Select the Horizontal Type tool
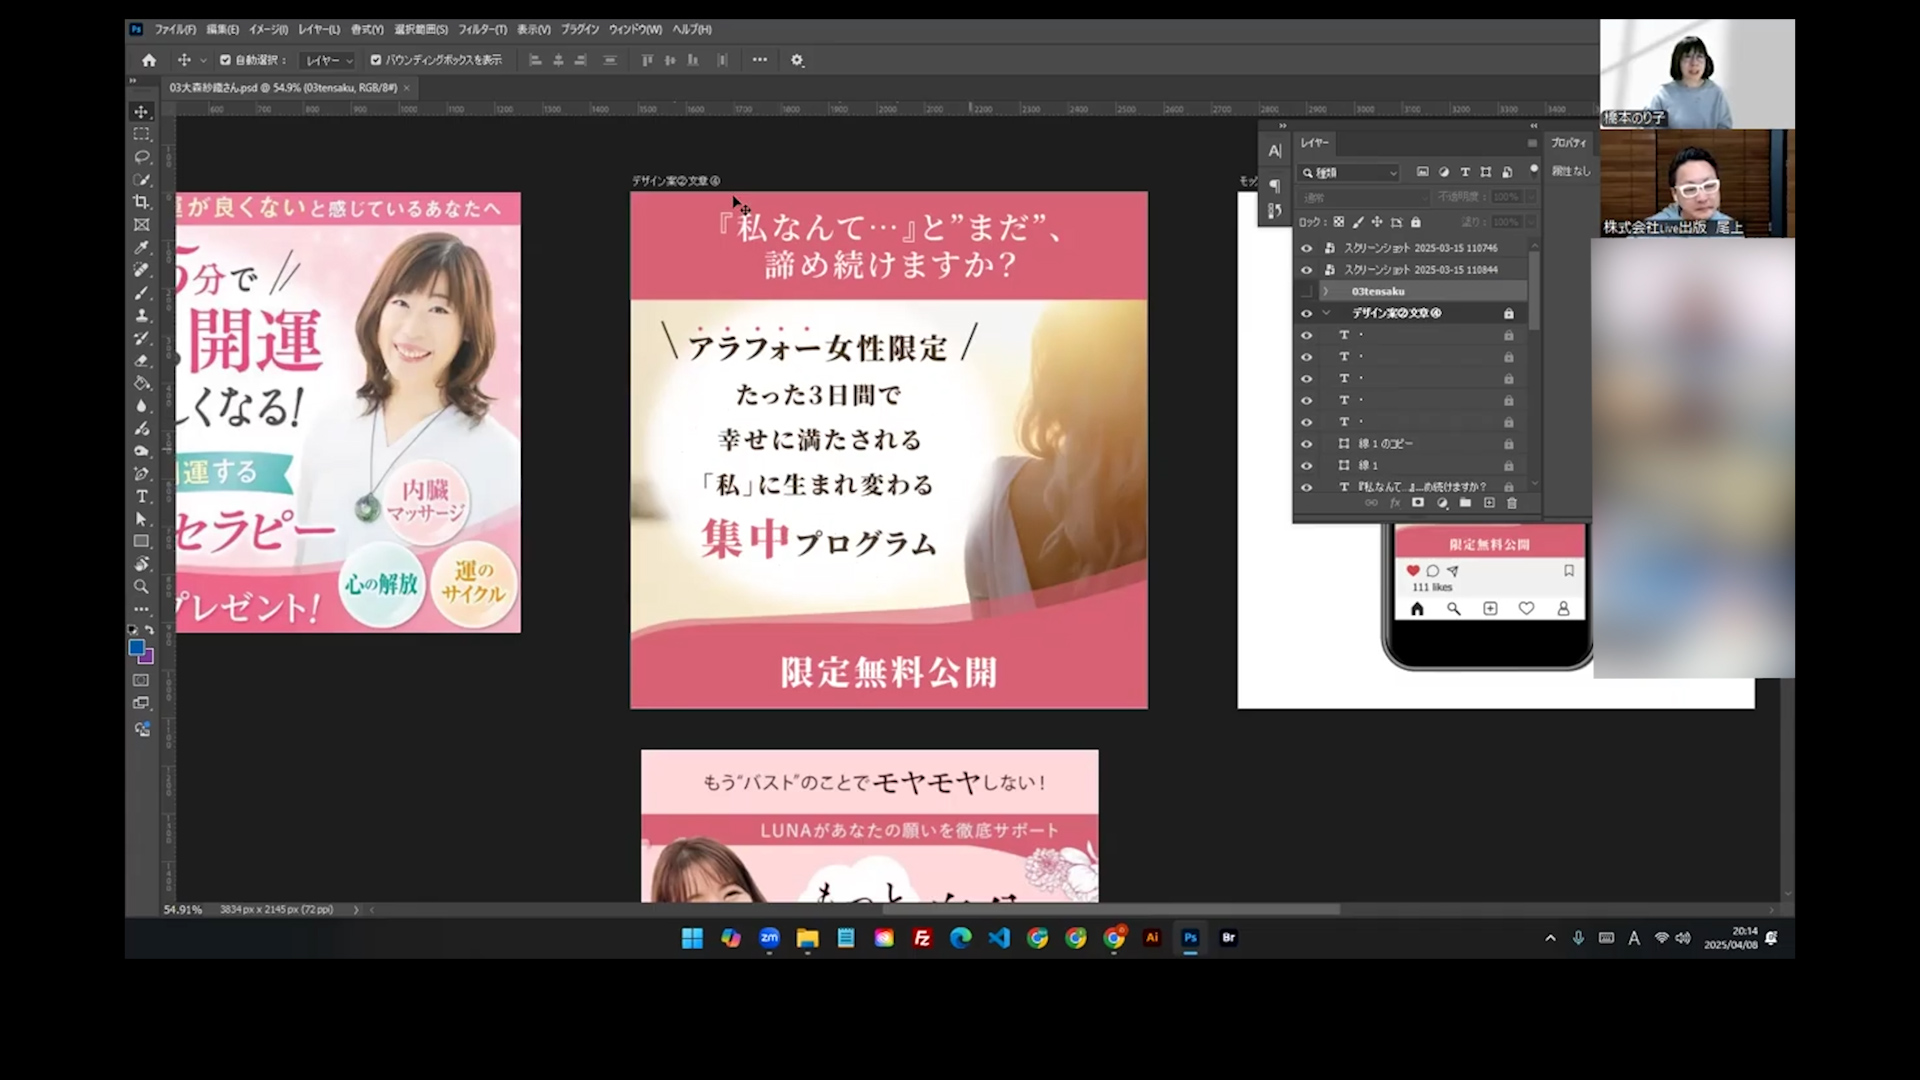Screen dimensions: 1920x1080 142,497
